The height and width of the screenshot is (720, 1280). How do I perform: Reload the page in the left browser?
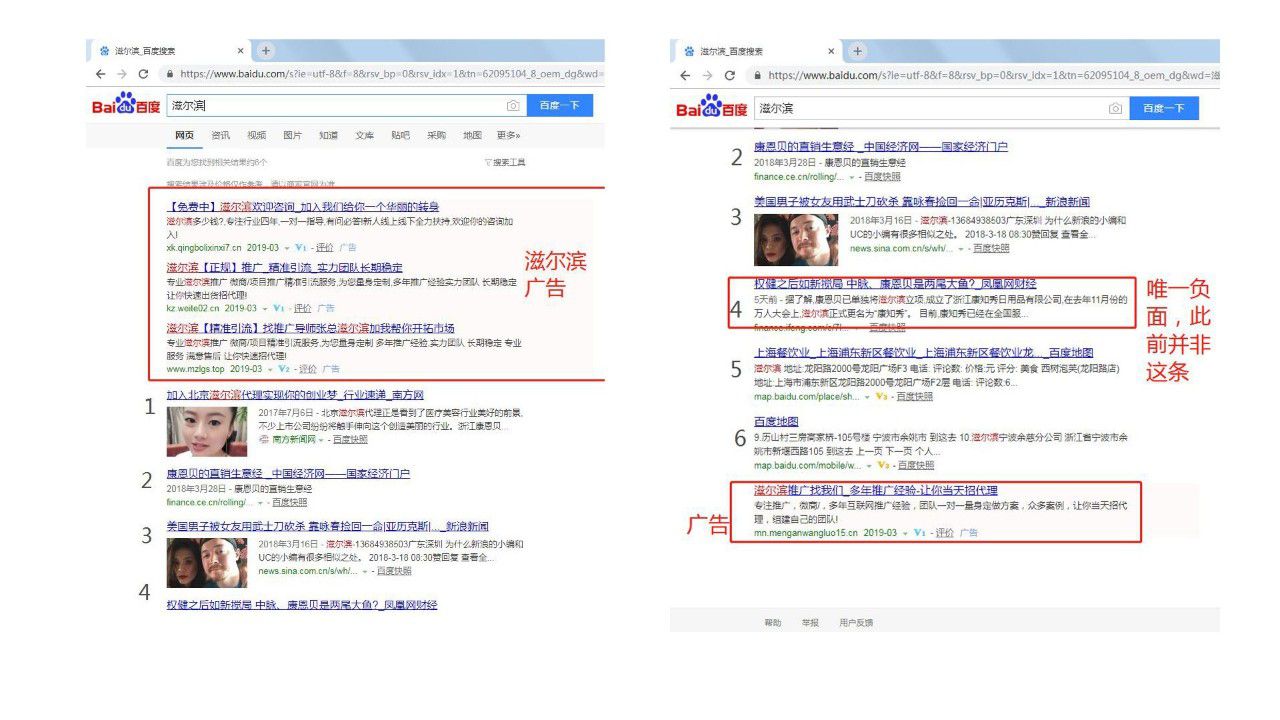[x=144, y=74]
